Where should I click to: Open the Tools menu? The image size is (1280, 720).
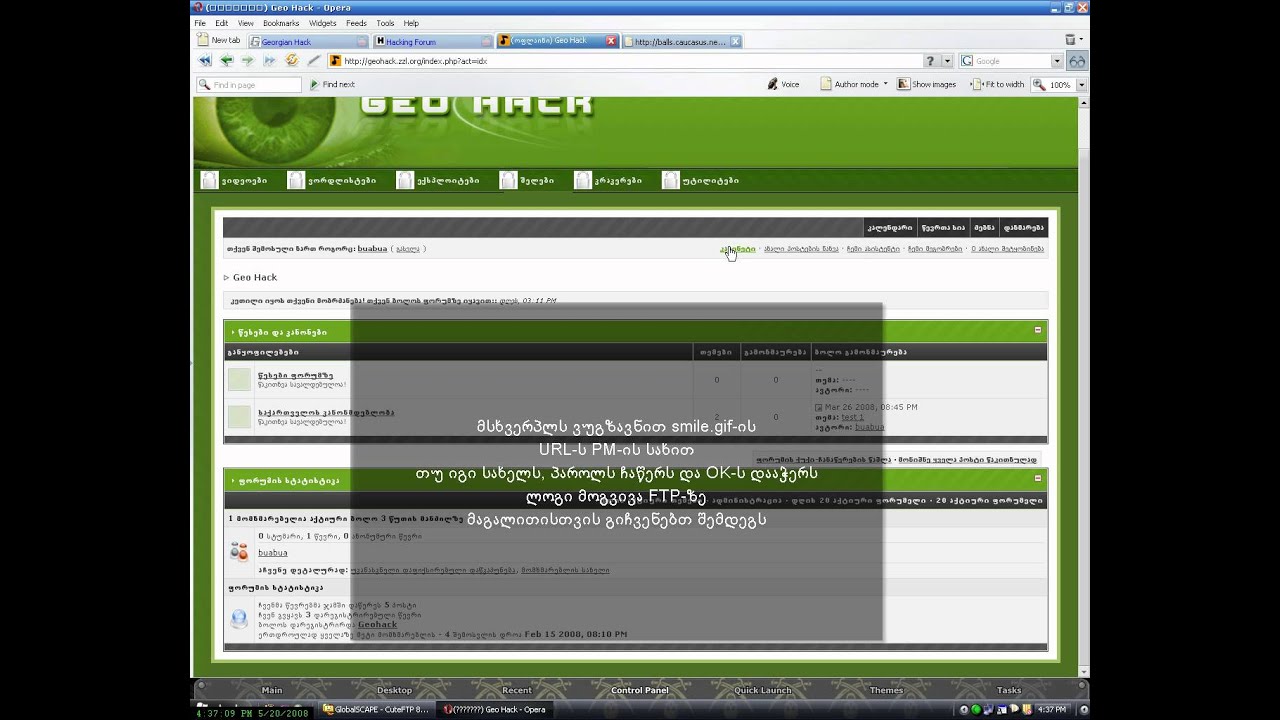pyautogui.click(x=385, y=23)
